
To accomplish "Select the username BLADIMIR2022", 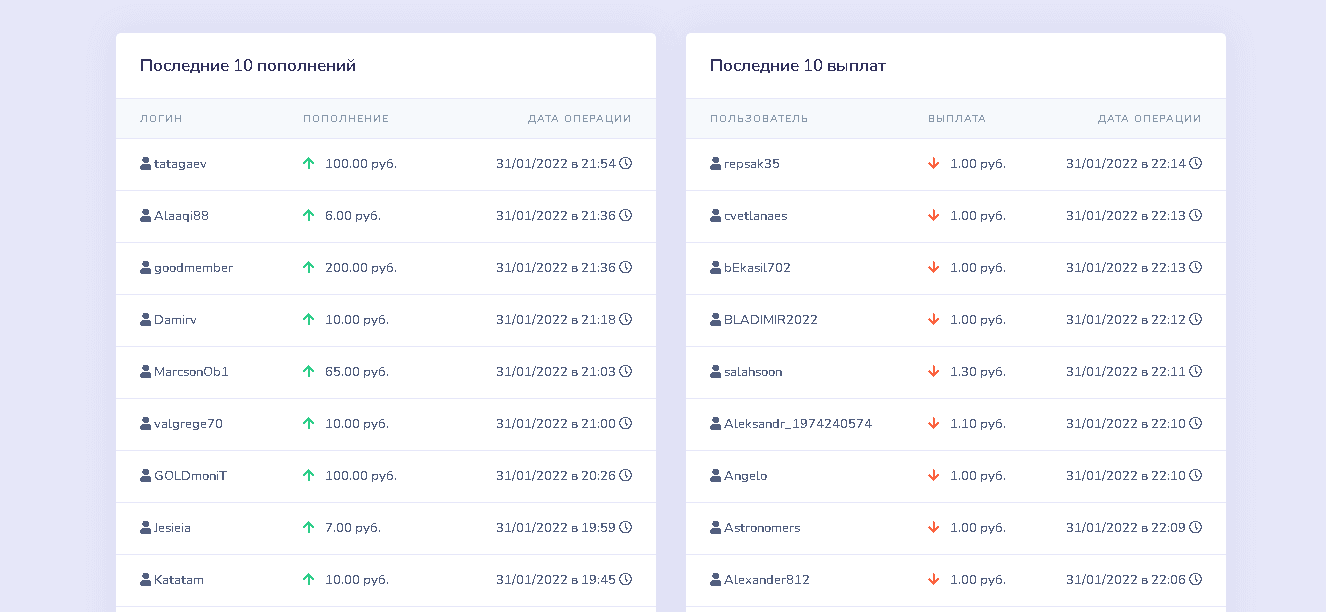I will pyautogui.click(x=770, y=319).
